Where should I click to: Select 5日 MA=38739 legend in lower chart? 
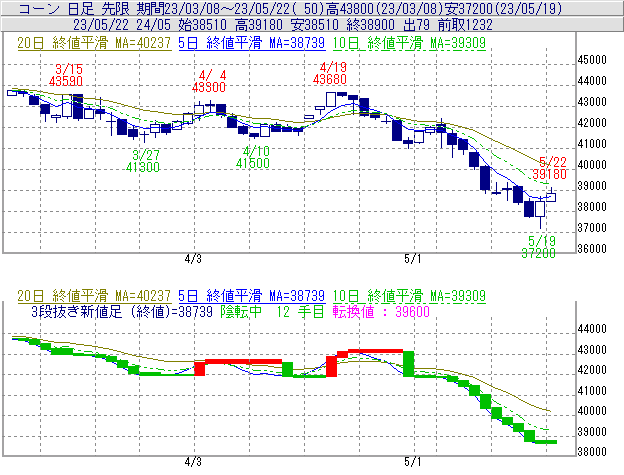coord(252,296)
